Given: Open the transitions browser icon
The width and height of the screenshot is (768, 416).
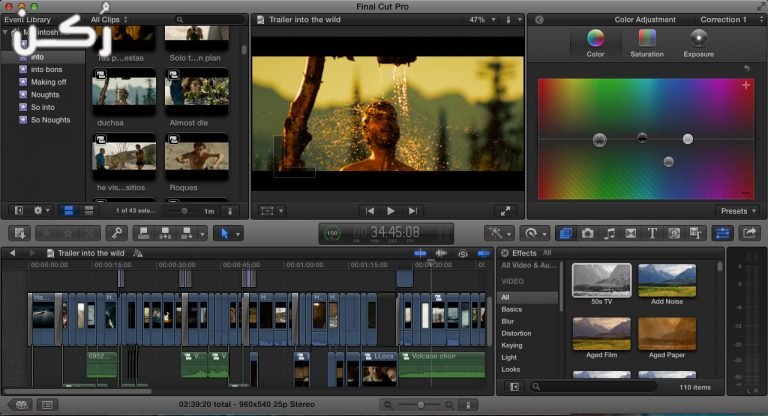Looking at the screenshot, I should 631,233.
